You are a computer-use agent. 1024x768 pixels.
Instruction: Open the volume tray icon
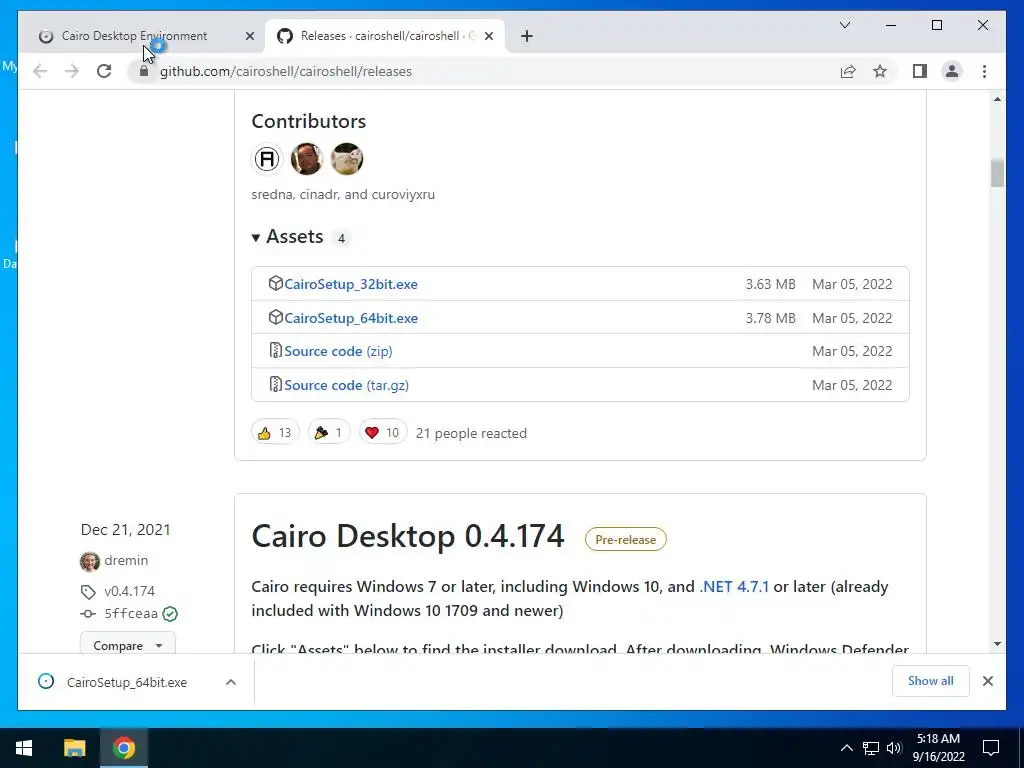click(893, 748)
